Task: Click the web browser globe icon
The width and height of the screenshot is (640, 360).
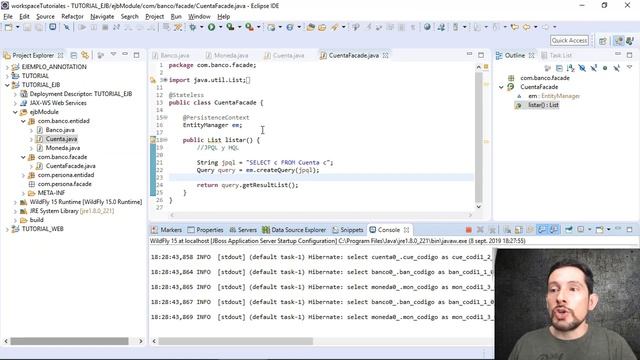Action: (x=427, y=27)
